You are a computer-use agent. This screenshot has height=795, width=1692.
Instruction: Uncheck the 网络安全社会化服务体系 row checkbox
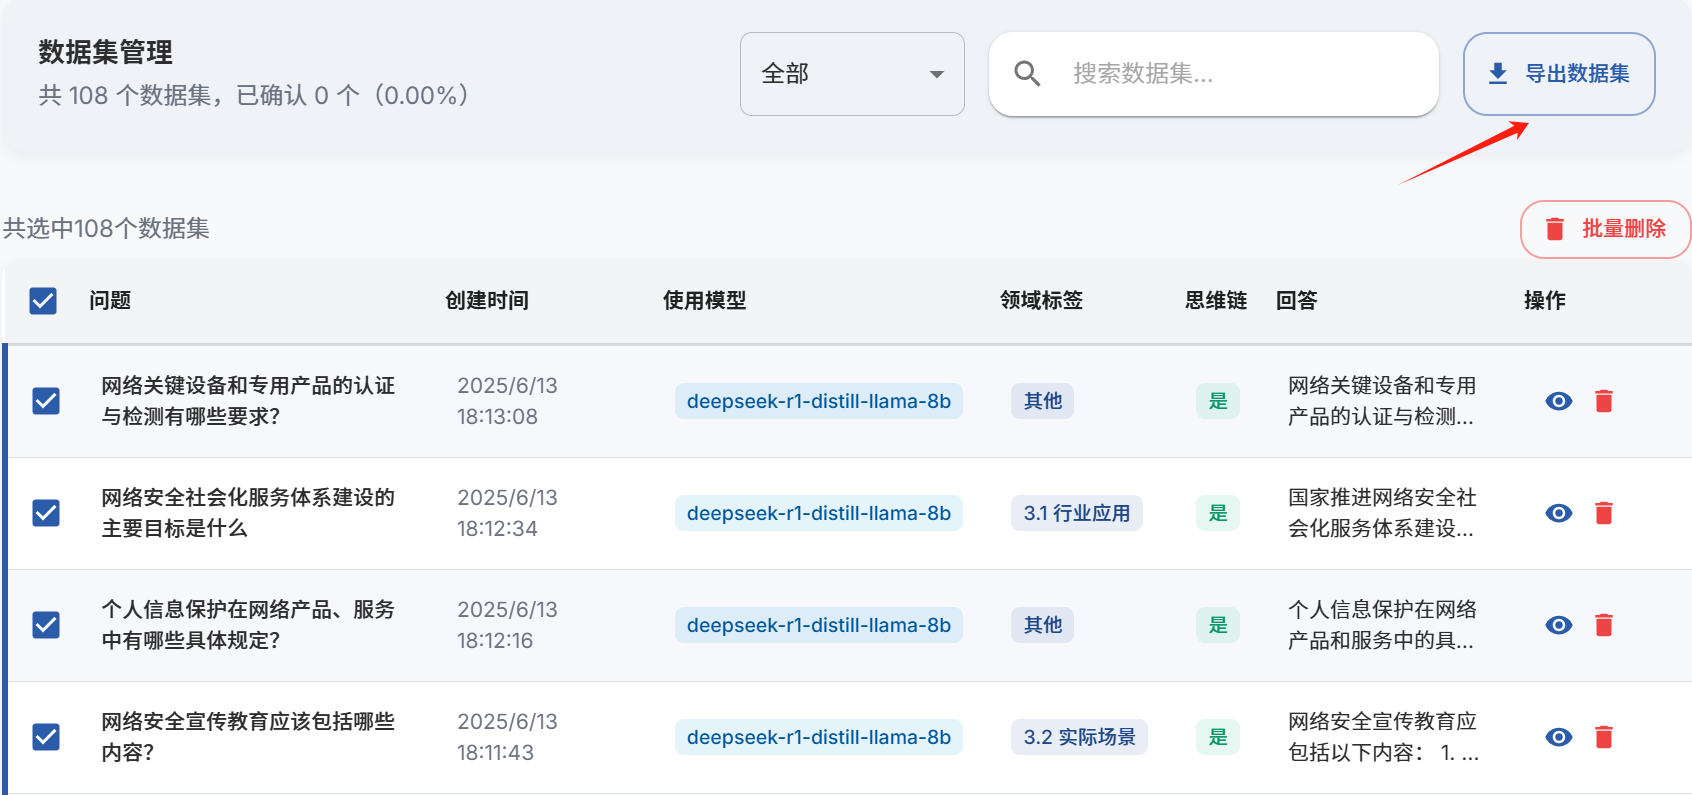(46, 513)
